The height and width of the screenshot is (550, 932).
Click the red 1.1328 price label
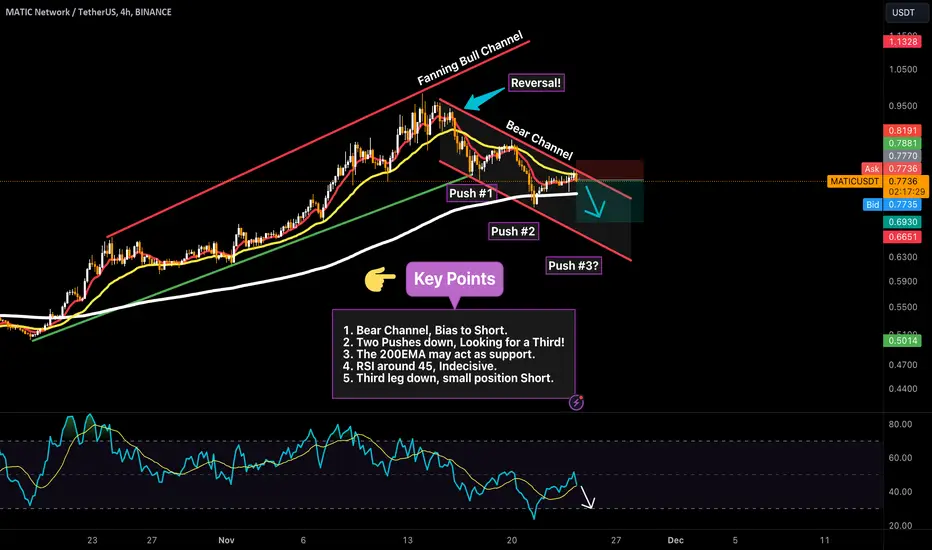[902, 41]
